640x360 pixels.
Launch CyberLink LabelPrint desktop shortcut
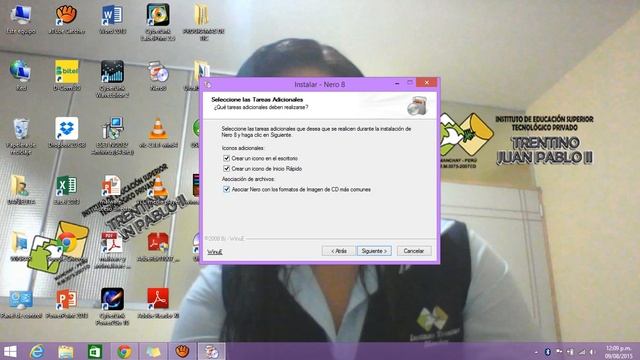point(158,22)
